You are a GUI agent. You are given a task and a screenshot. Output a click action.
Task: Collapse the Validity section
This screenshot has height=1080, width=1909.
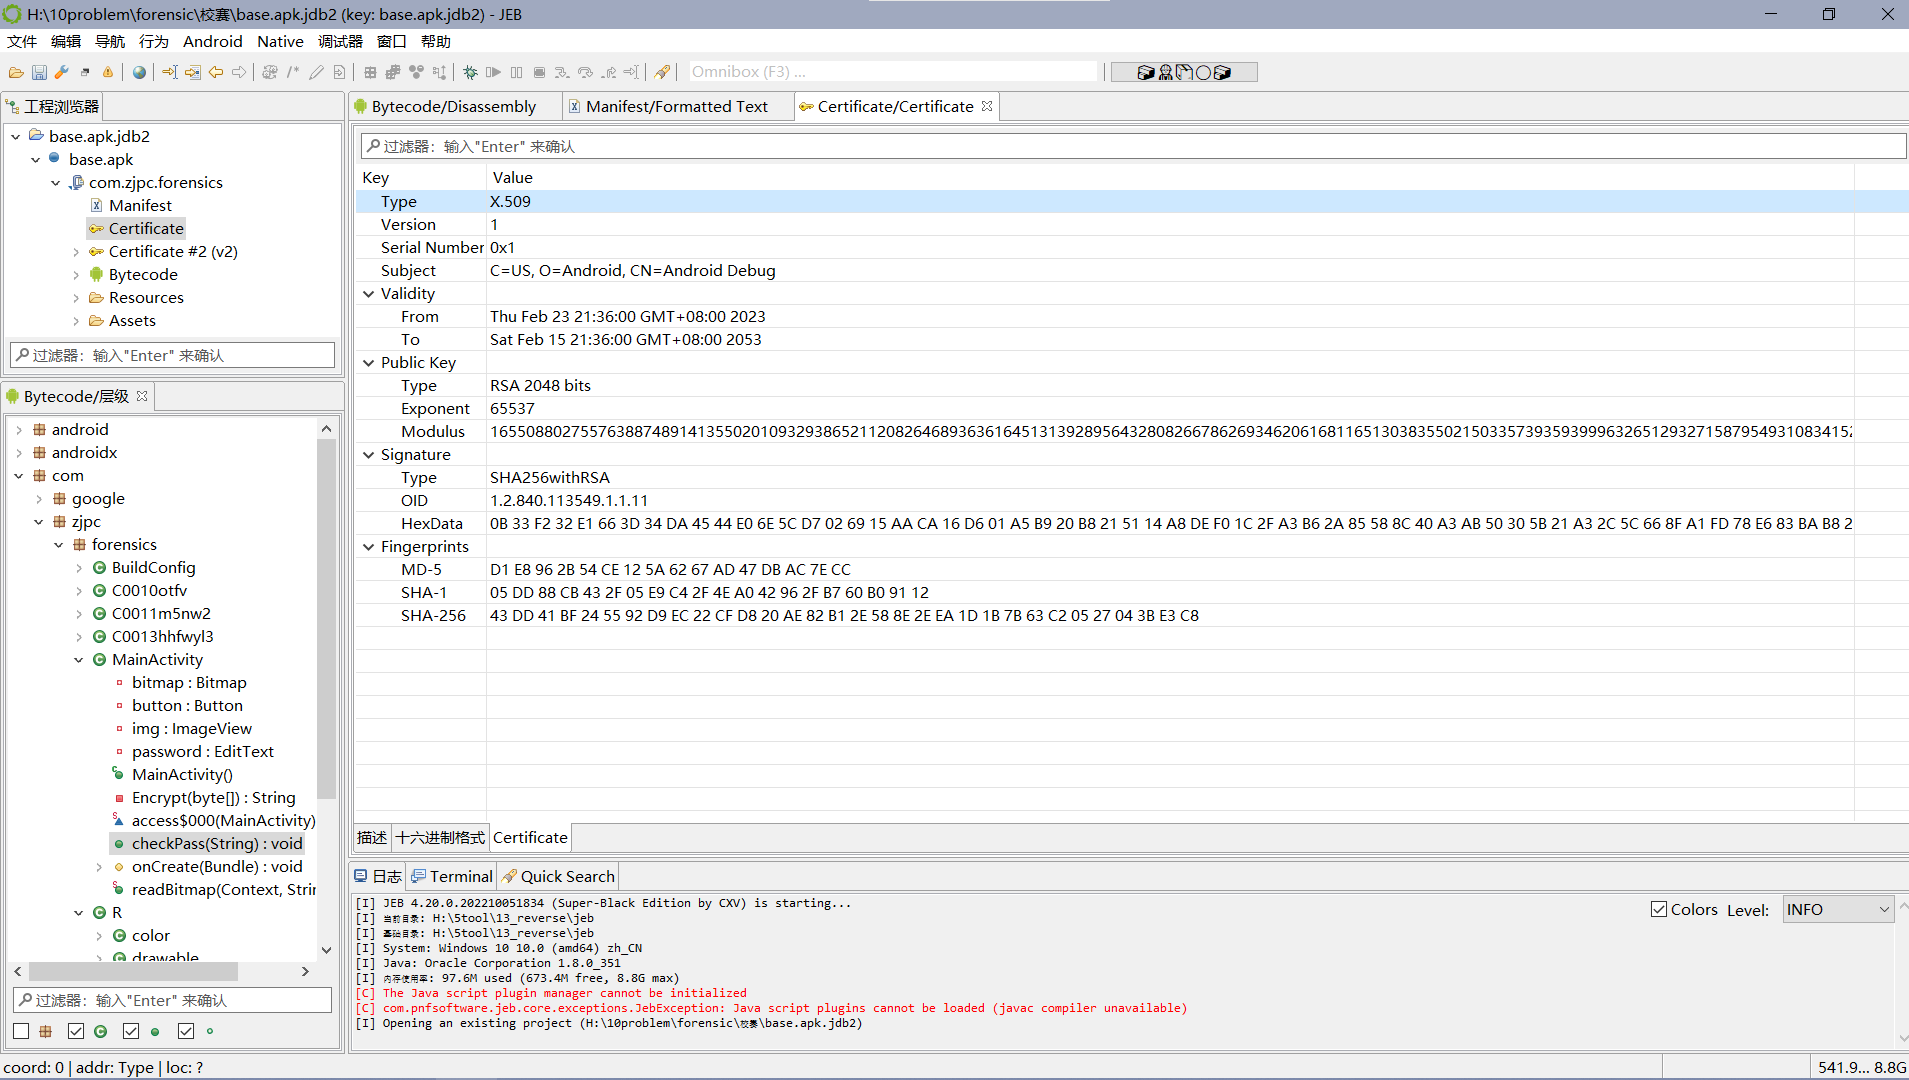(369, 294)
